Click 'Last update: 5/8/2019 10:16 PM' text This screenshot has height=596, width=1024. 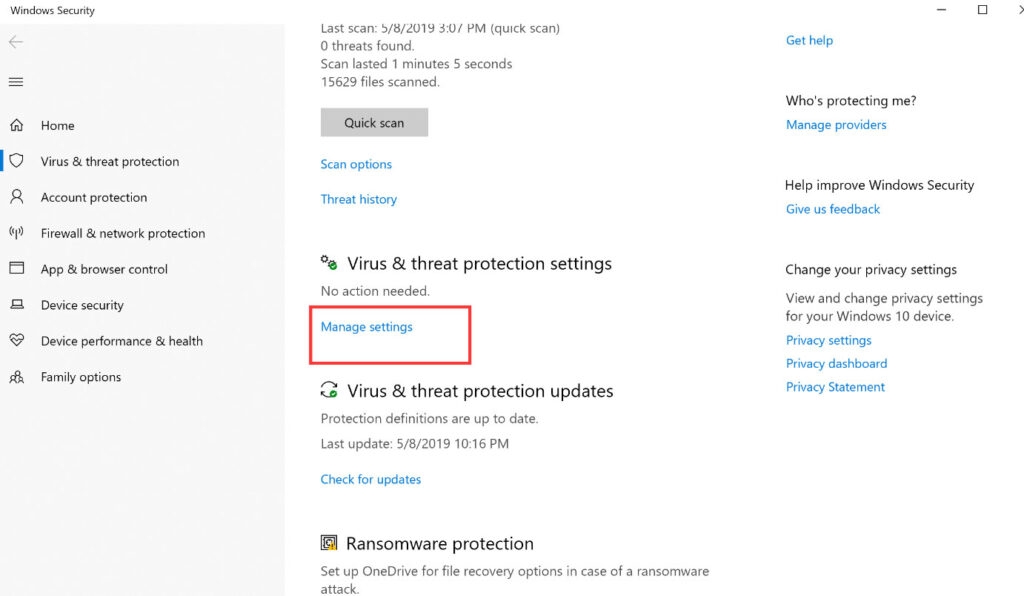(x=415, y=444)
